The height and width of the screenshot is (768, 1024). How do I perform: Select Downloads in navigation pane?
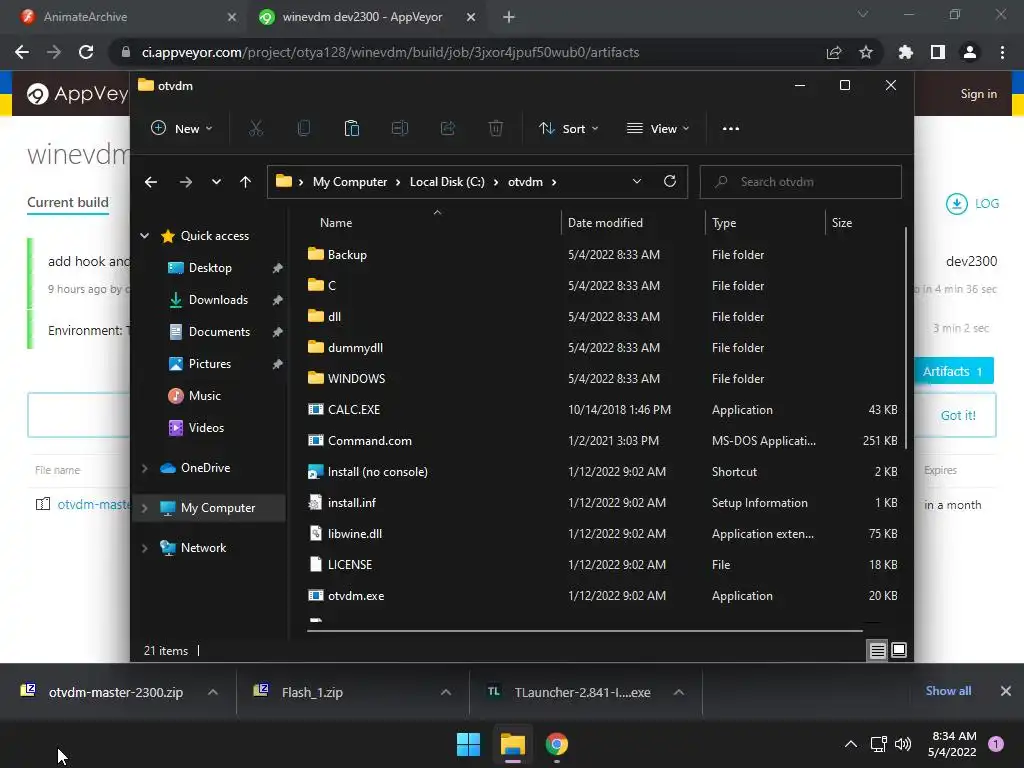[x=217, y=300]
